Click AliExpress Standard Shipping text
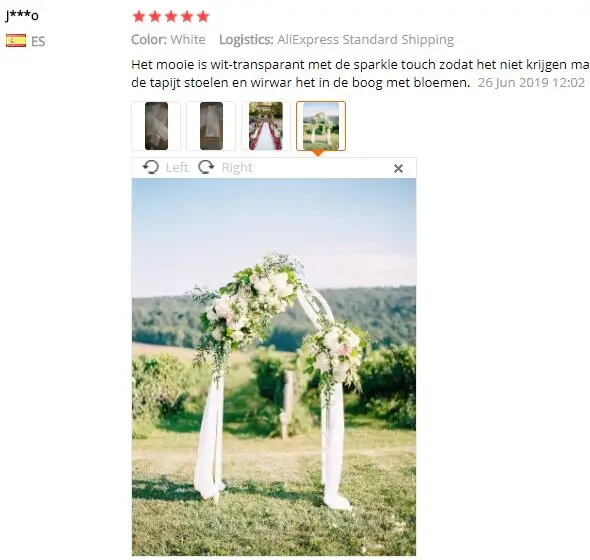The height and width of the screenshot is (560, 590). click(366, 40)
